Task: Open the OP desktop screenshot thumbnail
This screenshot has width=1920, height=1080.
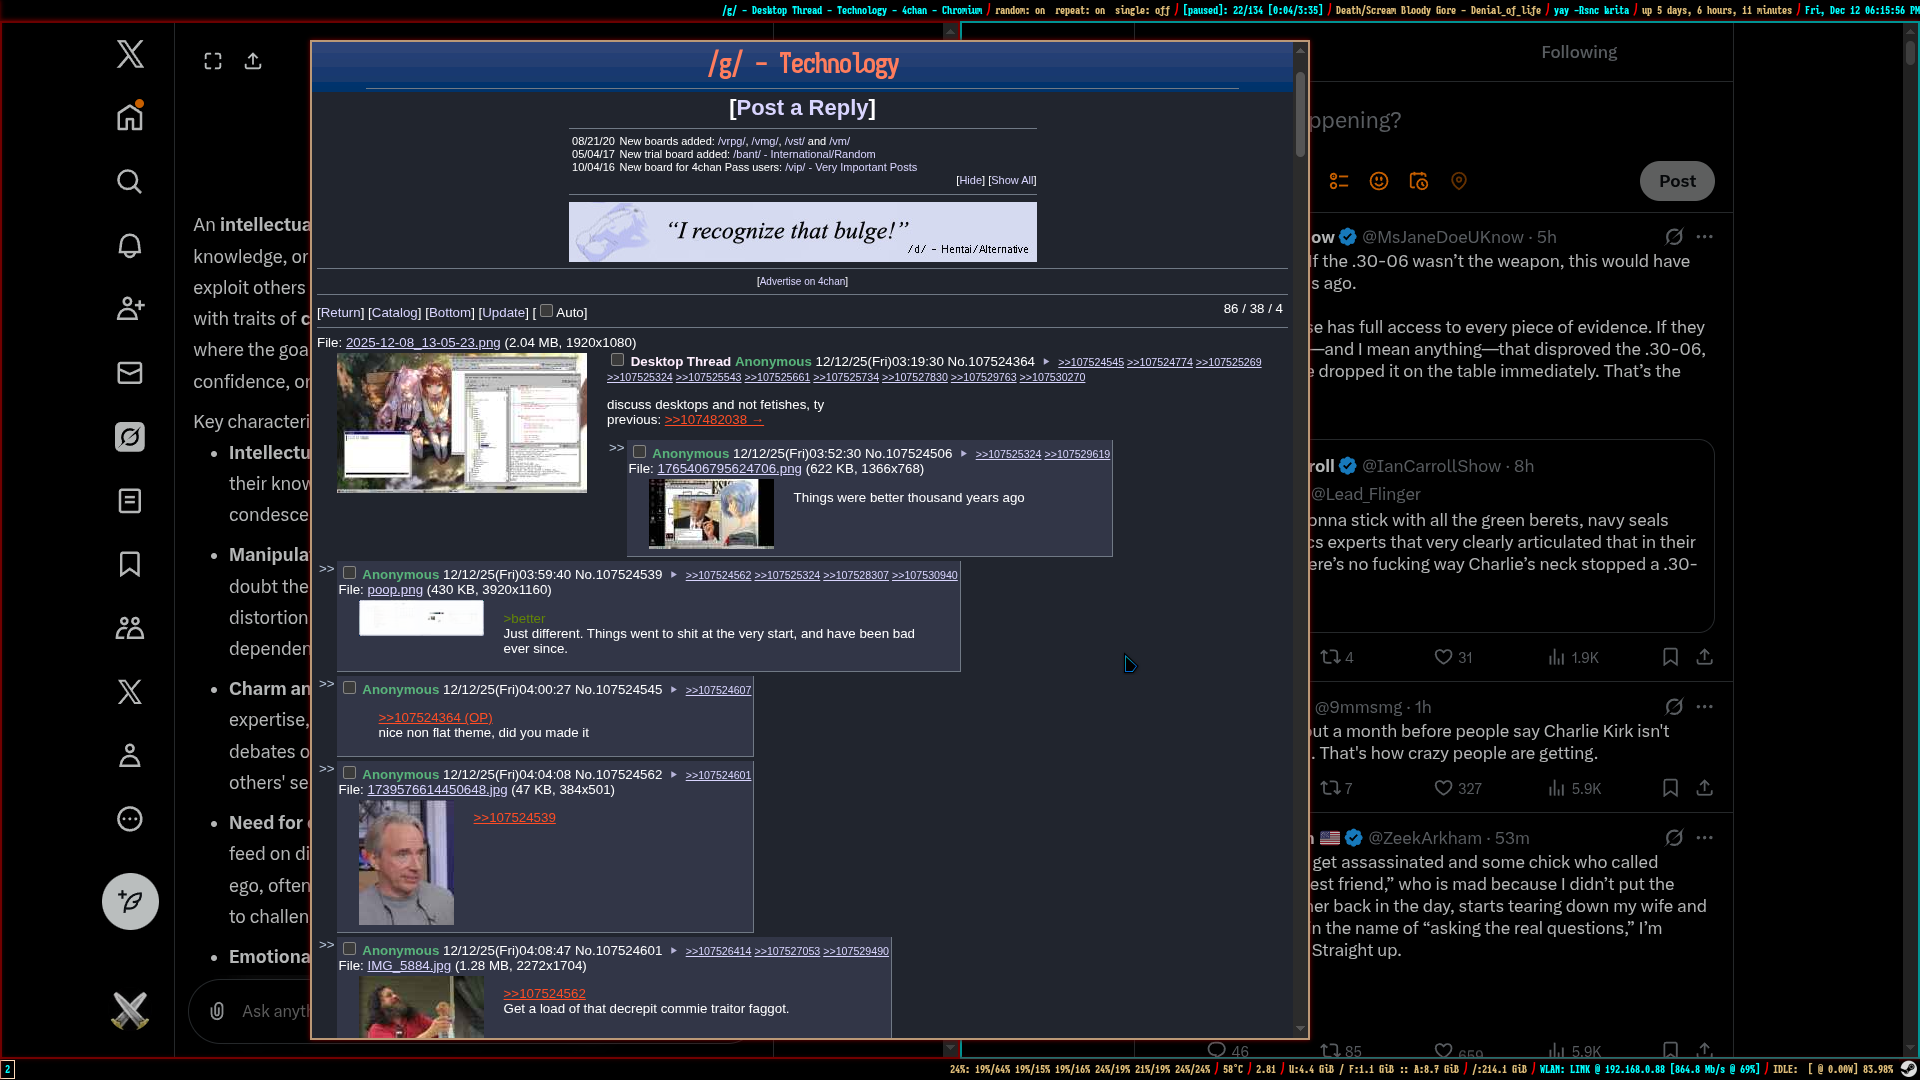Action: click(x=462, y=422)
